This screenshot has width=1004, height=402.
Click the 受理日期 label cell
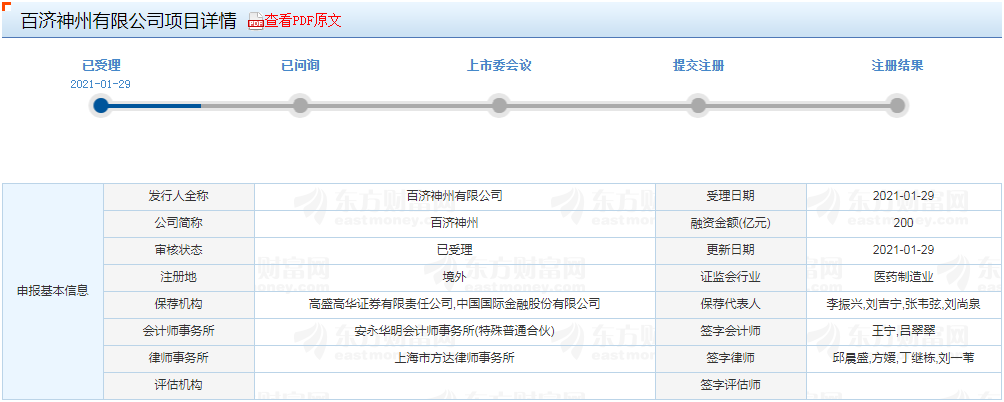(731, 197)
